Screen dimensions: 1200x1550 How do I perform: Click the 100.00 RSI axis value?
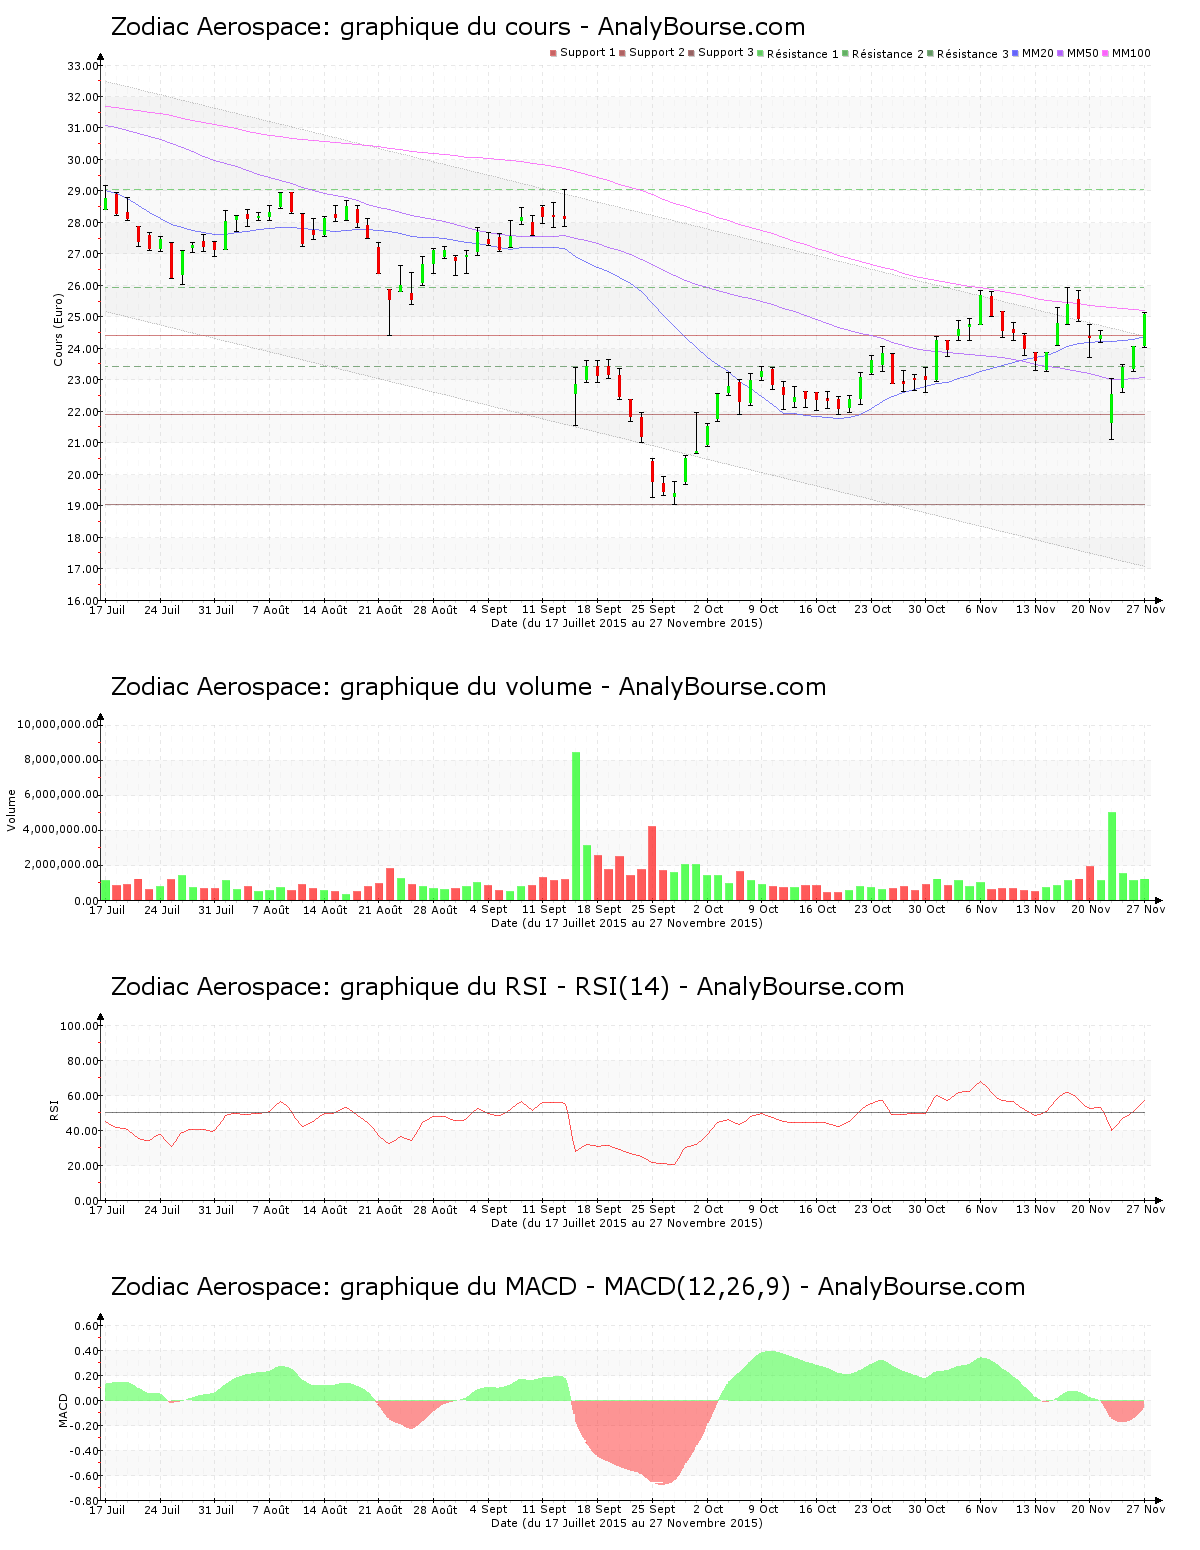[x=80, y=1026]
